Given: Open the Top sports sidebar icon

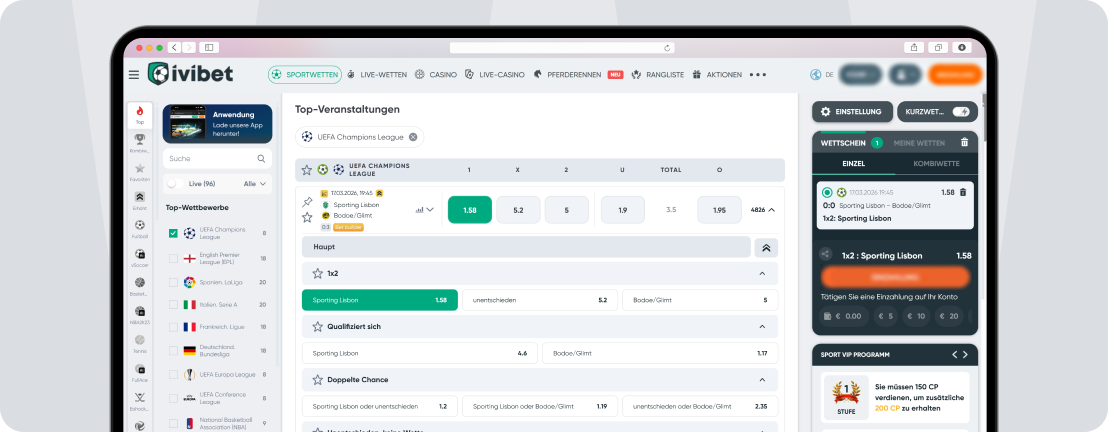Looking at the screenshot, I should pos(140,115).
